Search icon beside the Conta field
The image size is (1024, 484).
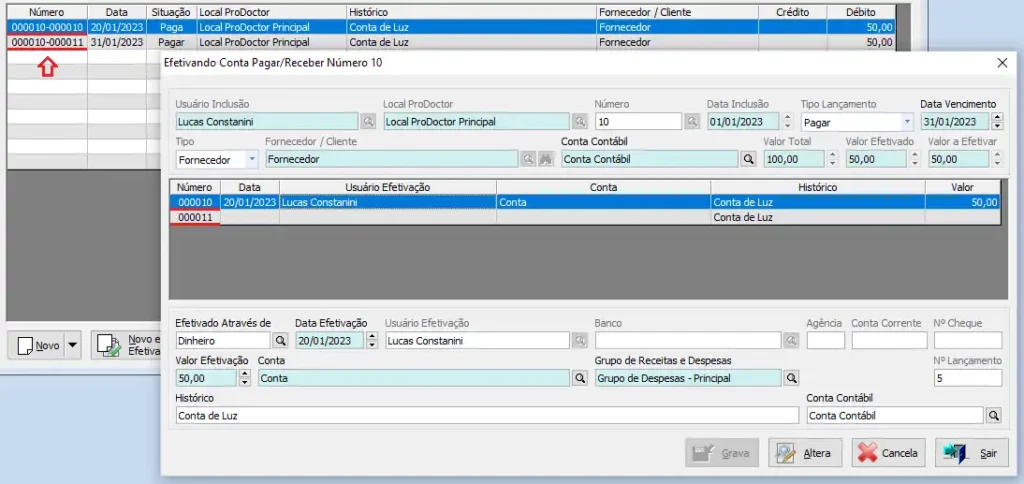pos(579,378)
